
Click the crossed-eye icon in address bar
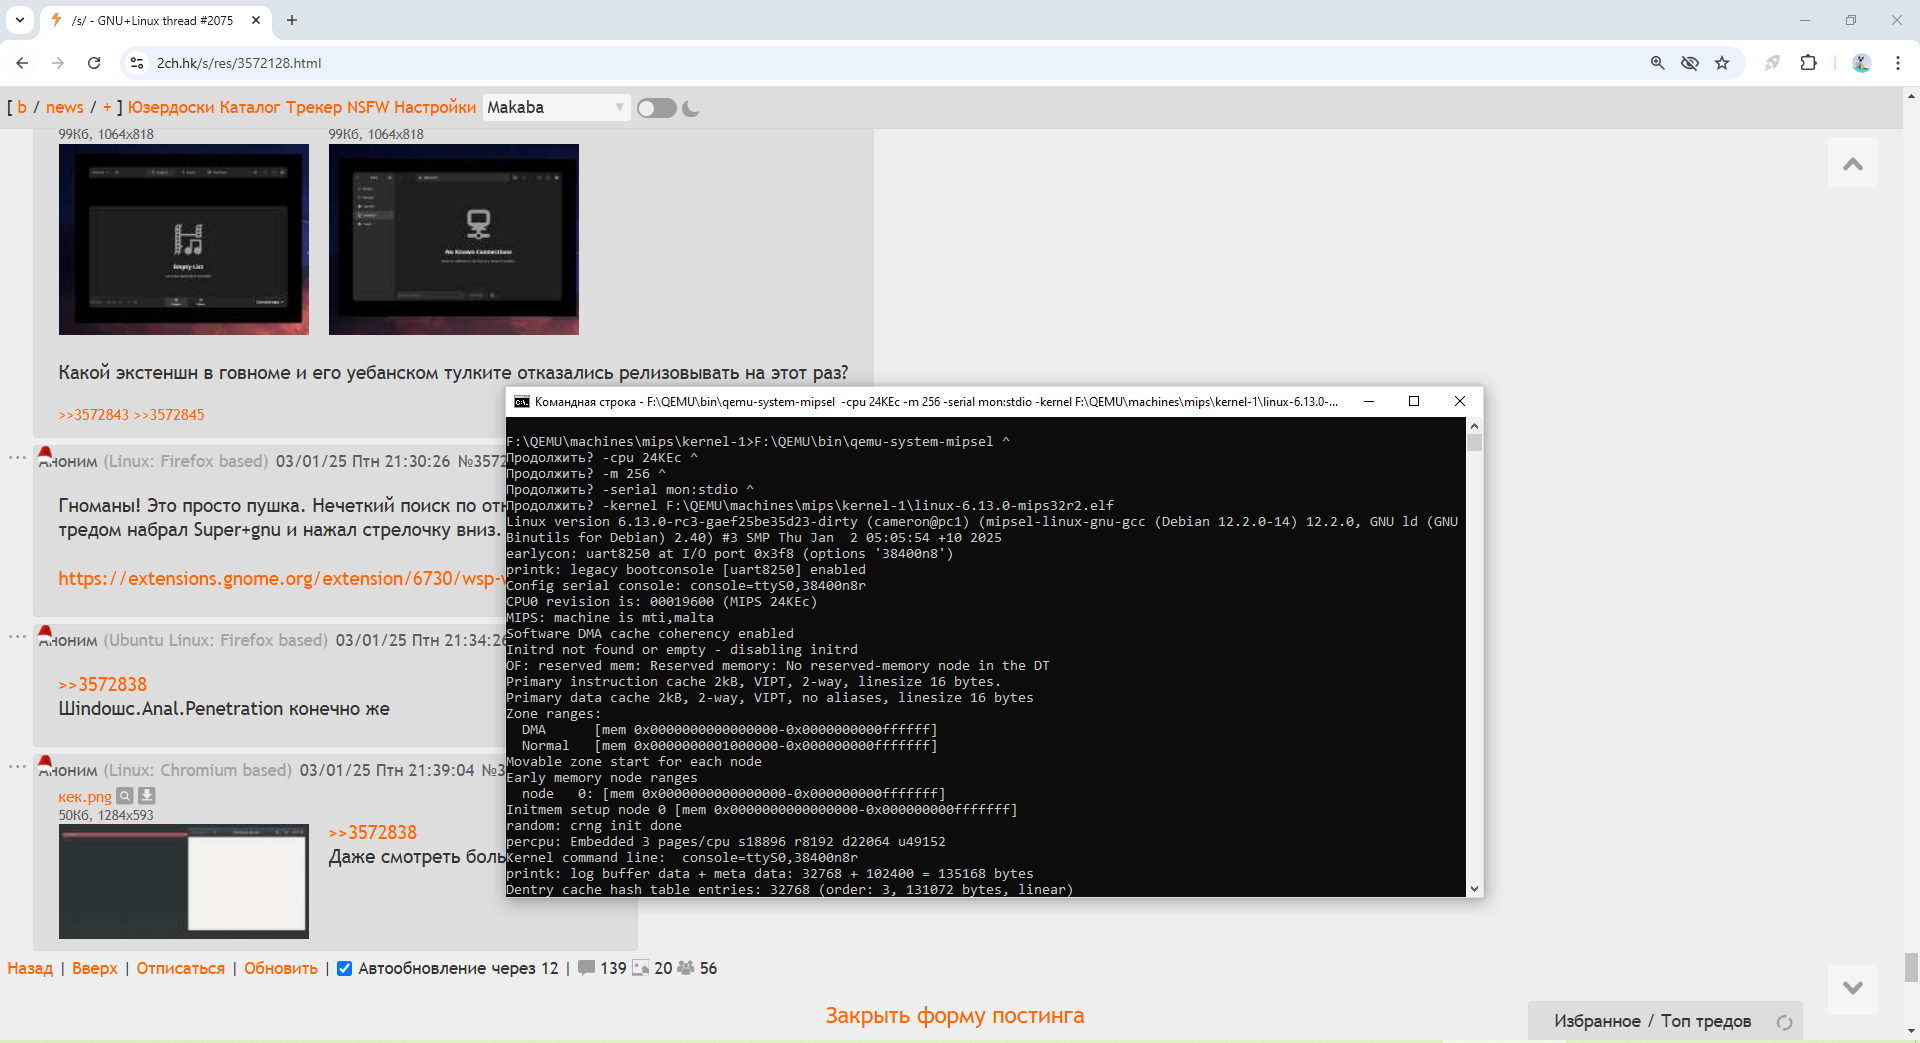tap(1690, 63)
